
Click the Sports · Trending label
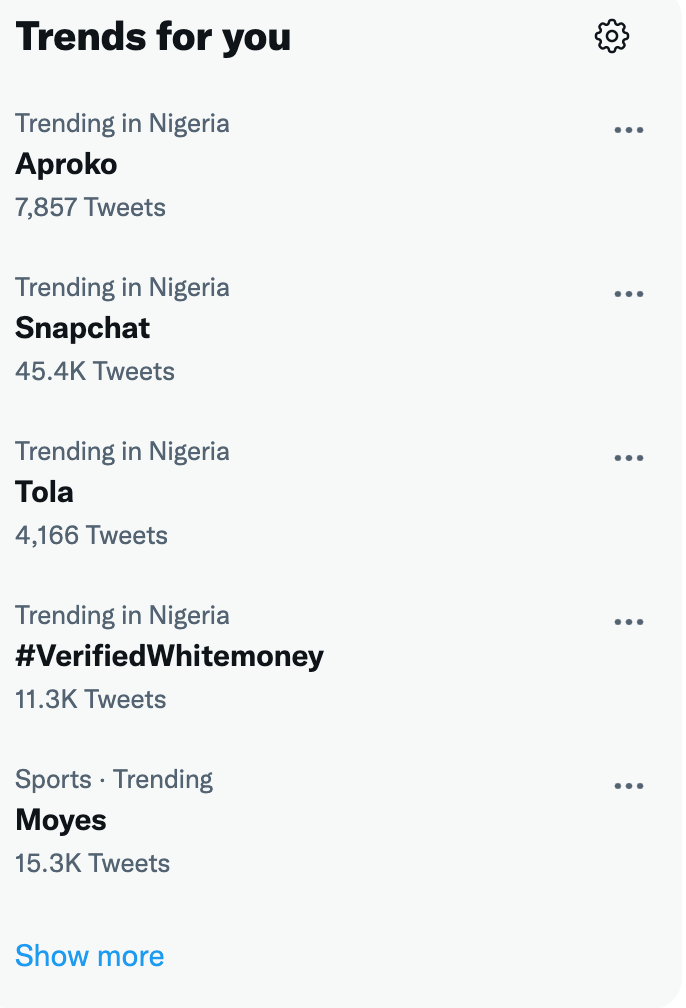114,780
